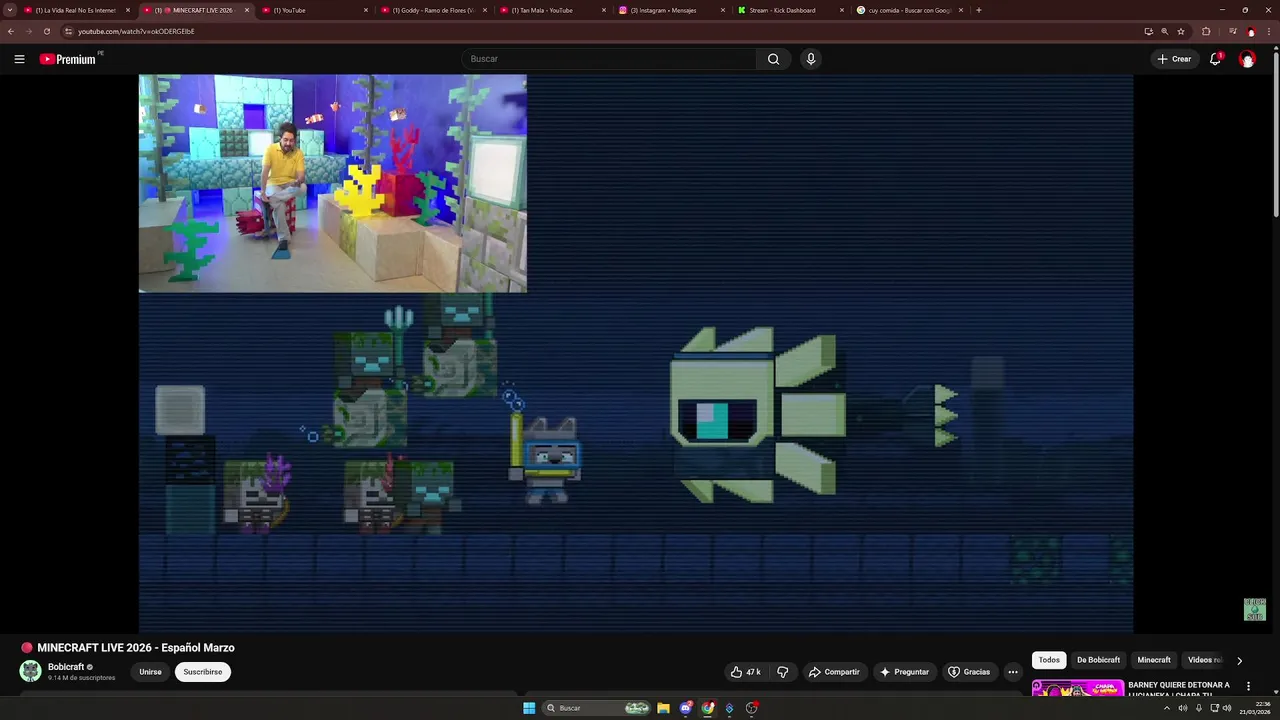Share the video via Compartir
The width and height of the screenshot is (1280, 720).
(x=834, y=672)
